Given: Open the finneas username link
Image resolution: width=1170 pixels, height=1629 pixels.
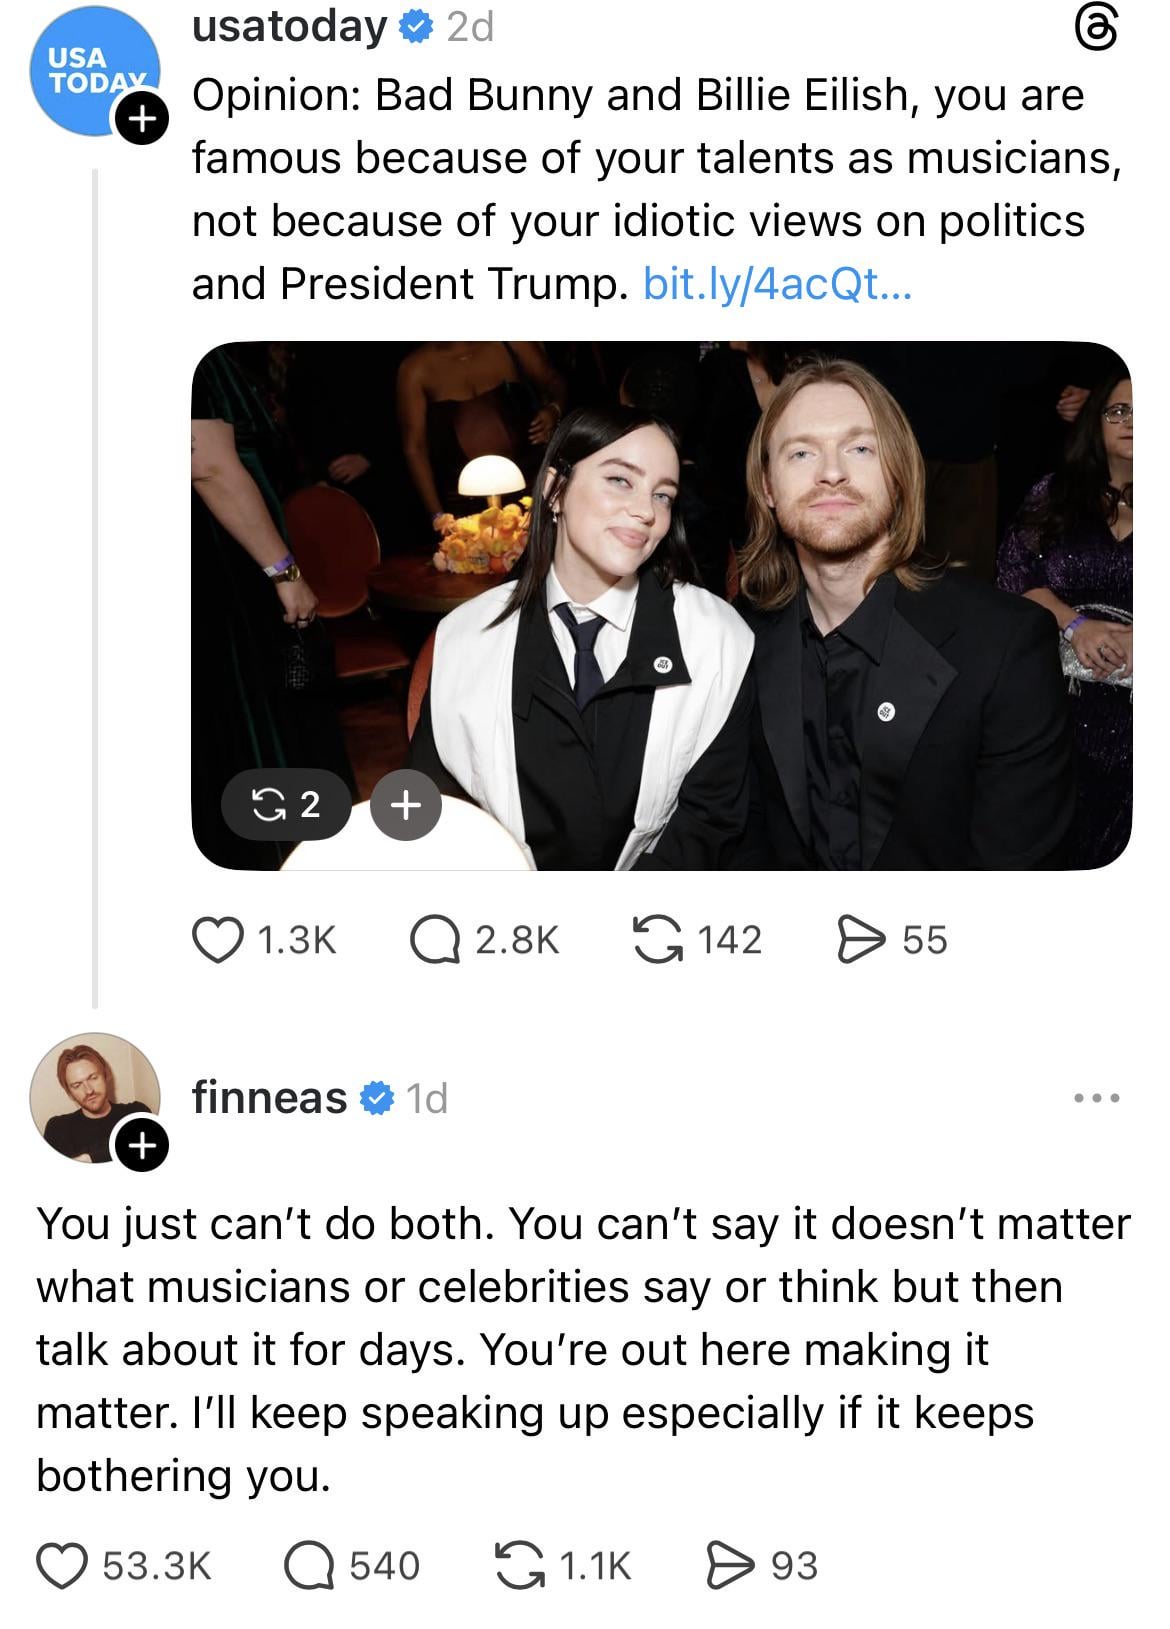Looking at the screenshot, I should (269, 1098).
